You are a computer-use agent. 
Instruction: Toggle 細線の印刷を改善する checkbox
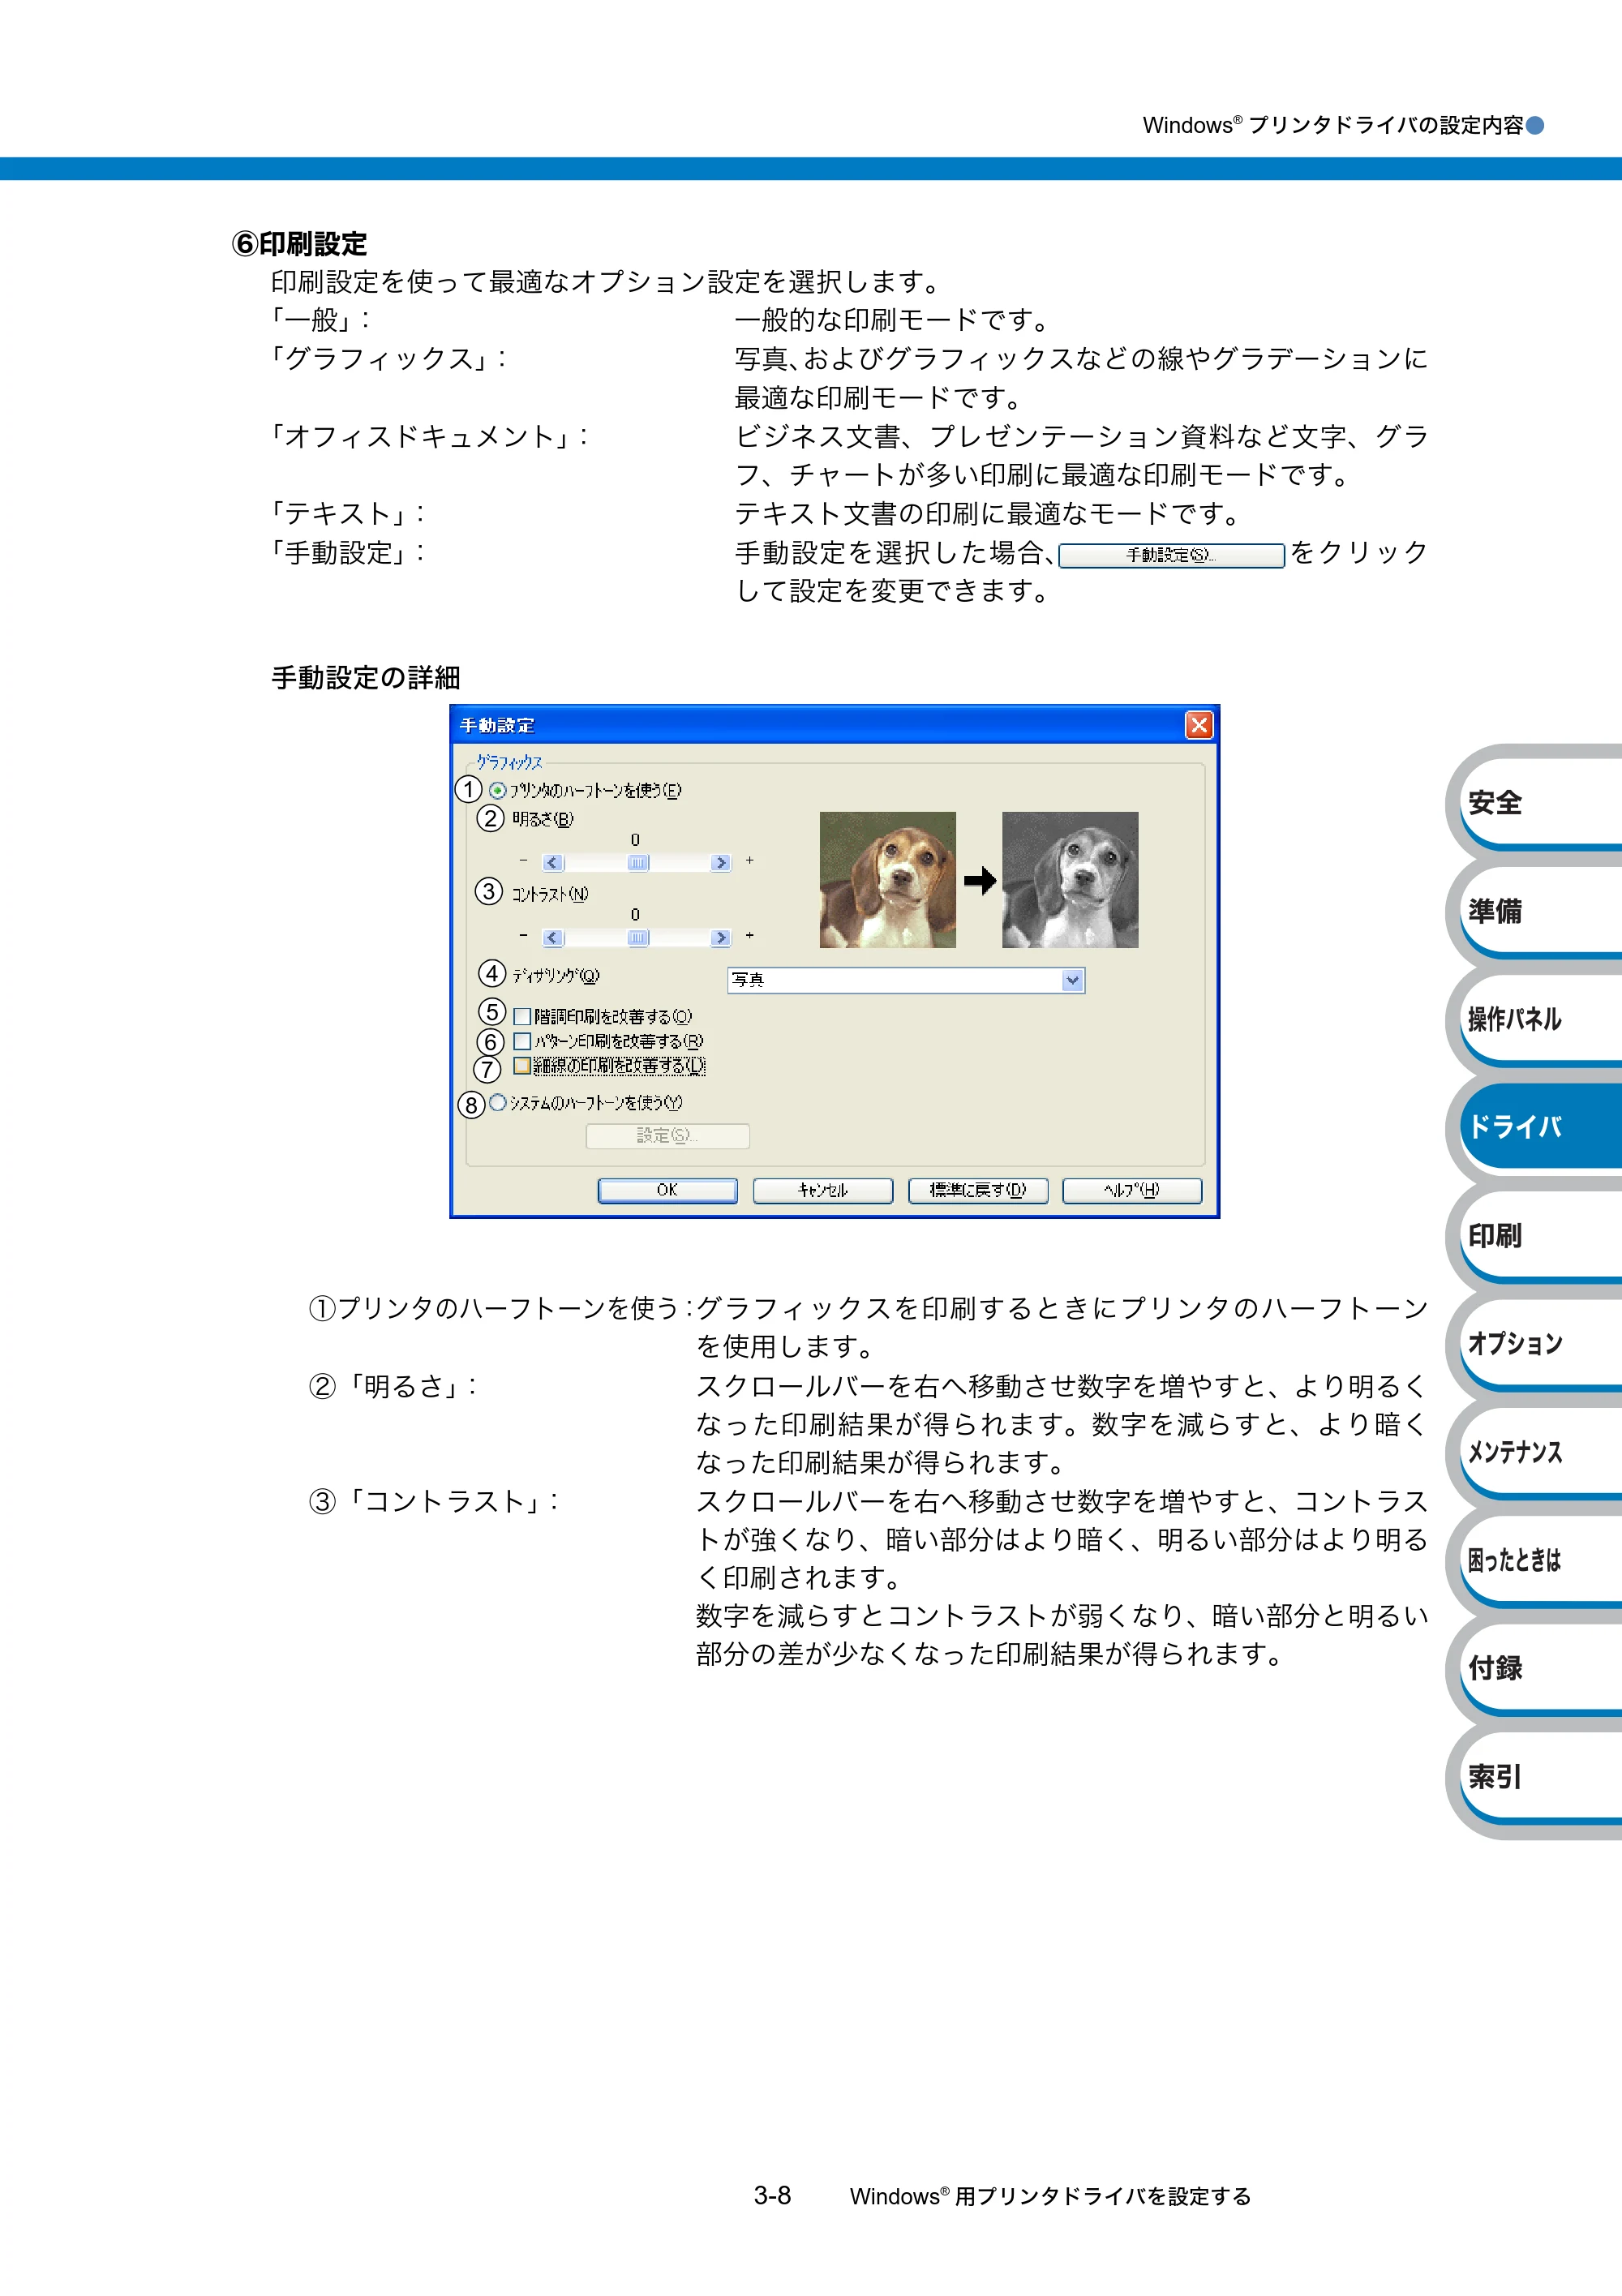(521, 1066)
